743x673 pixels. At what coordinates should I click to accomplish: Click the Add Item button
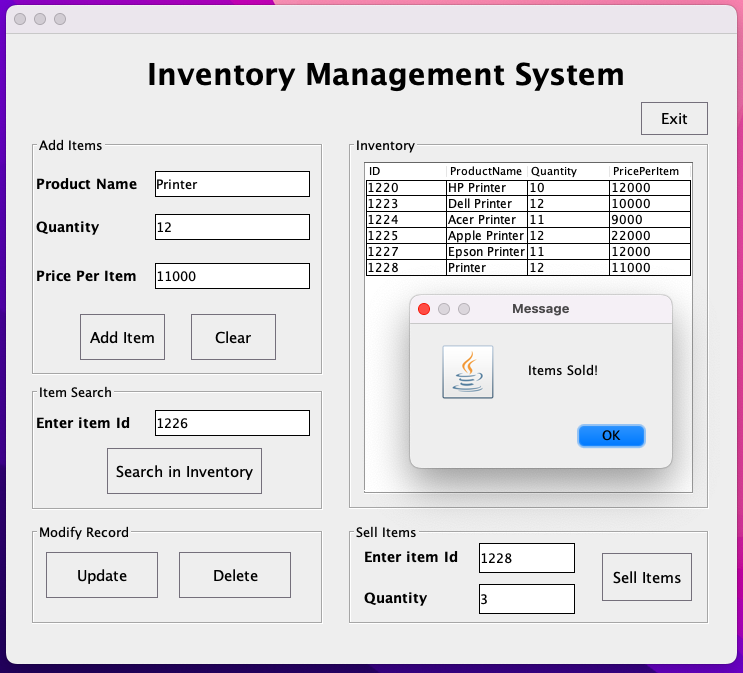pyautogui.click(x=122, y=337)
